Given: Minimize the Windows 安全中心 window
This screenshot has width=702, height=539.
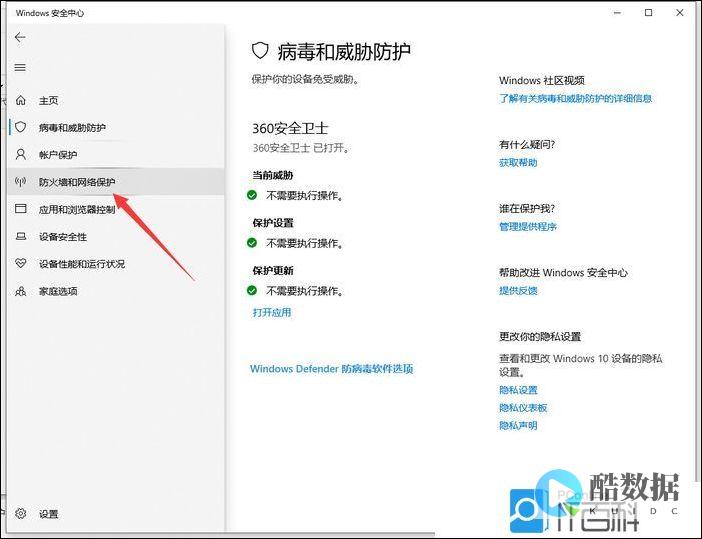Looking at the screenshot, I should tap(617, 13).
